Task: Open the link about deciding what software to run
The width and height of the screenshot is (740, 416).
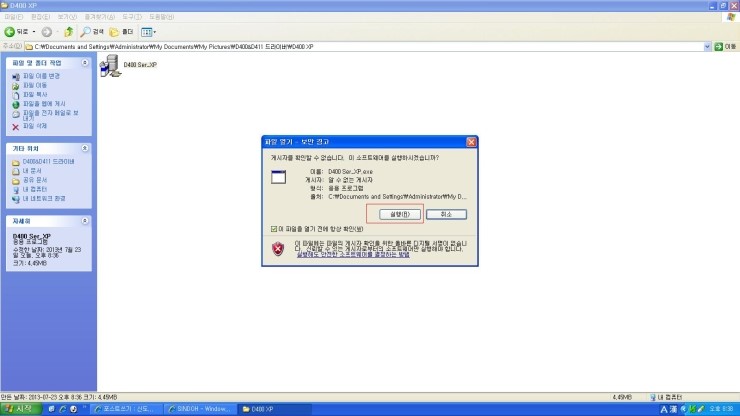Action: pyautogui.click(x=353, y=255)
